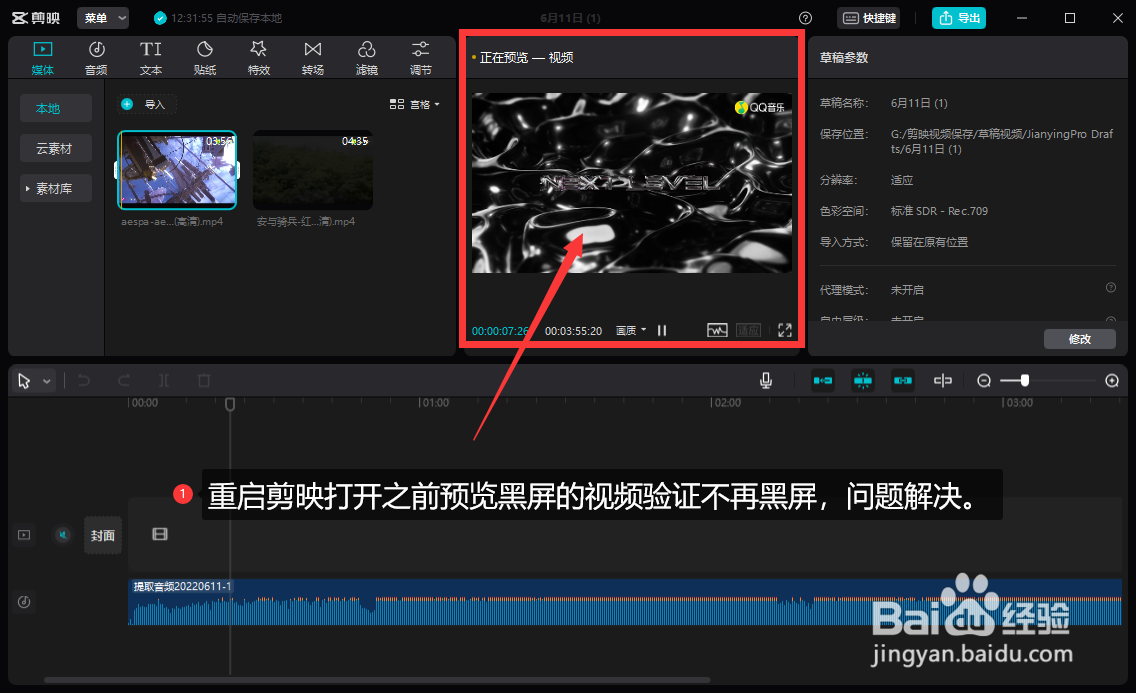
Task: Click the 封面 cover button
Action: click(x=103, y=535)
